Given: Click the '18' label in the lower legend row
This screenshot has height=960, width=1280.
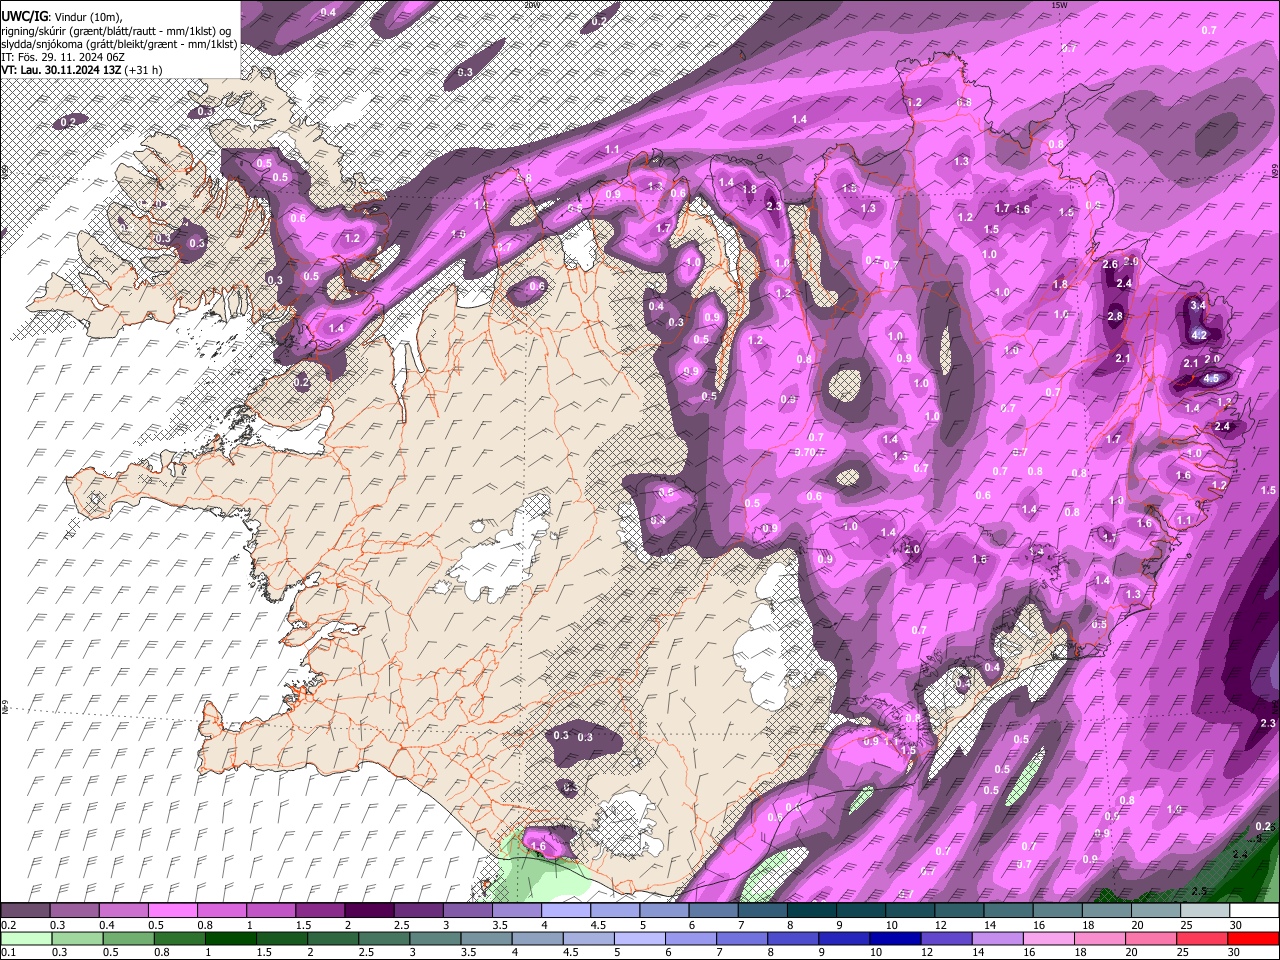Looking at the screenshot, I should [x=1081, y=953].
